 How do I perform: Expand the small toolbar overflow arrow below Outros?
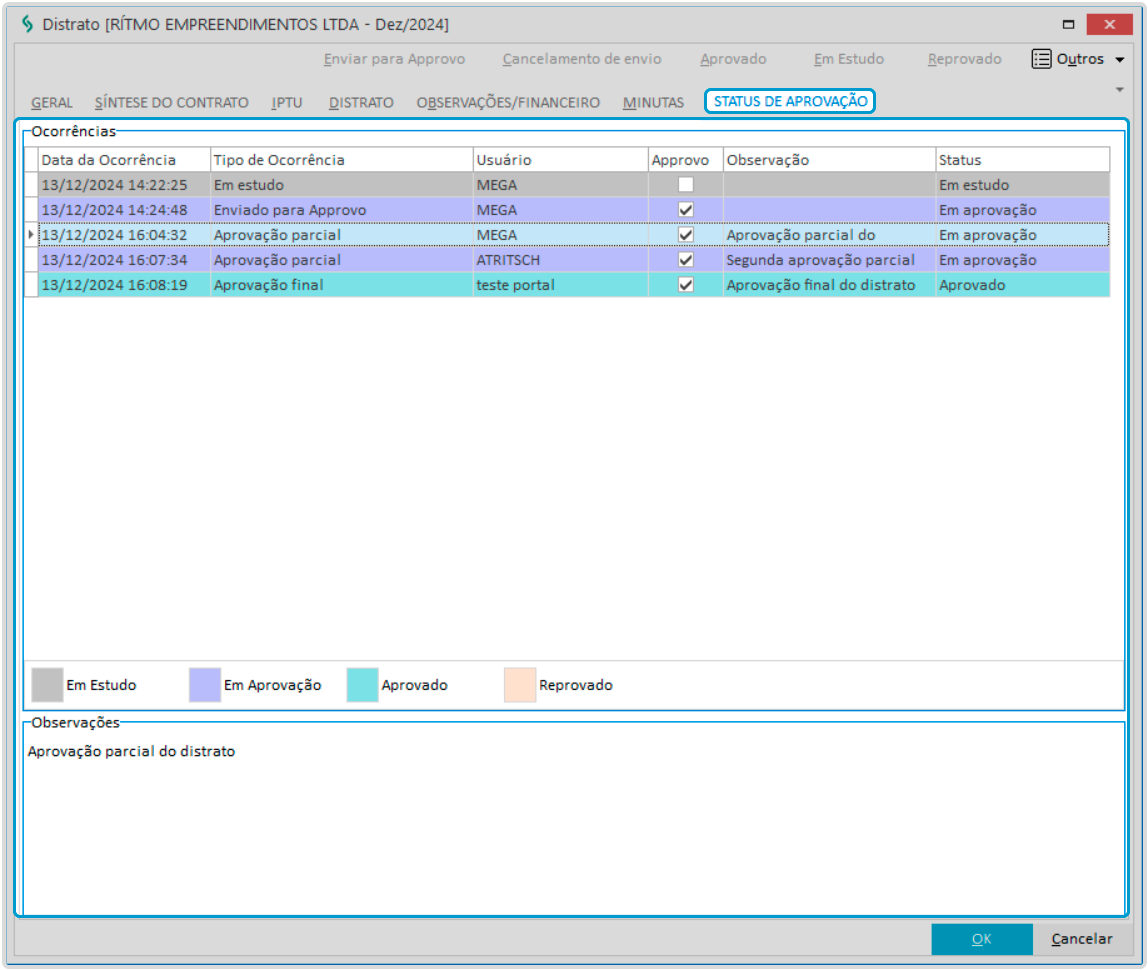[x=1119, y=89]
